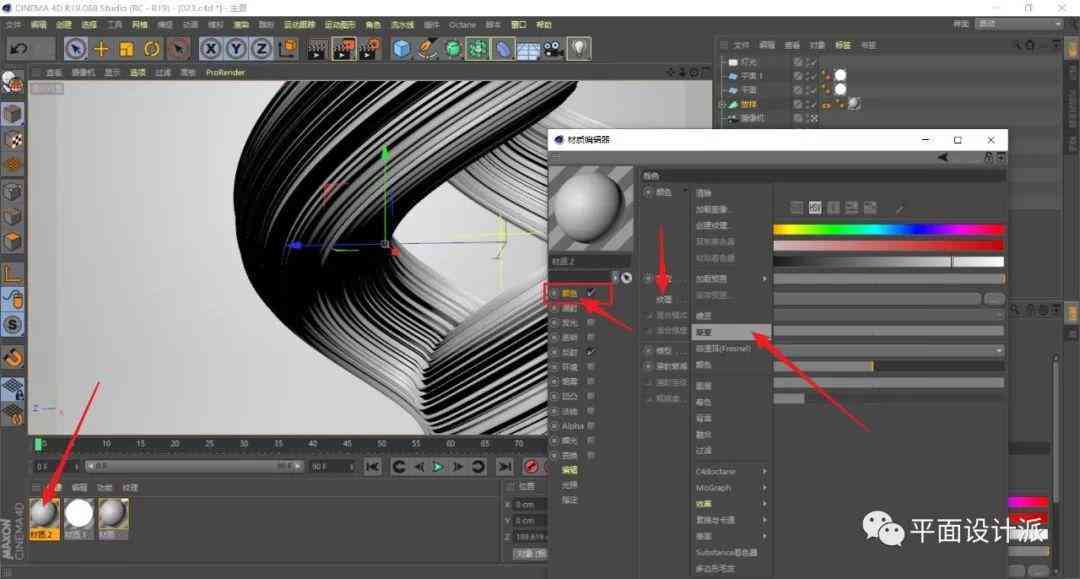The width and height of the screenshot is (1080, 579).
Task: Select the Rotate tool
Action: tap(152, 48)
